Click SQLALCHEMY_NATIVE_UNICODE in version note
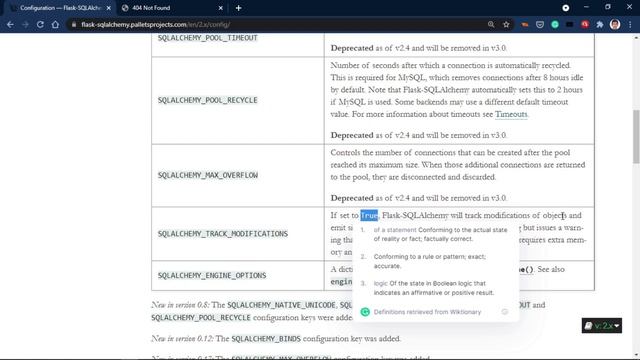The width and height of the screenshot is (640, 360). 282,305
